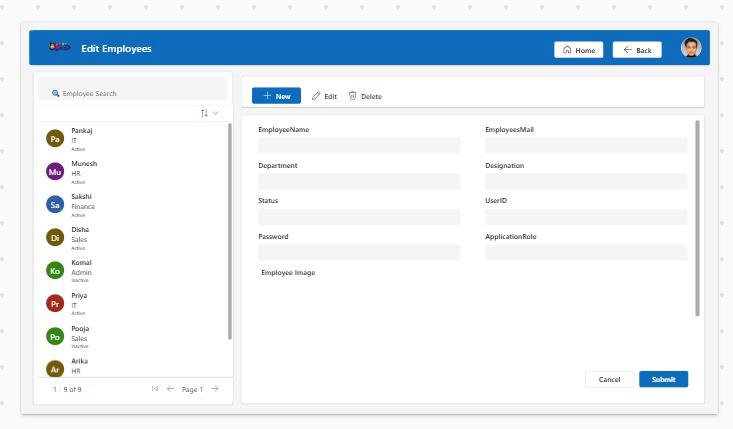This screenshot has height=429, width=733.
Task: Jump to first page icon
Action: (x=155, y=389)
